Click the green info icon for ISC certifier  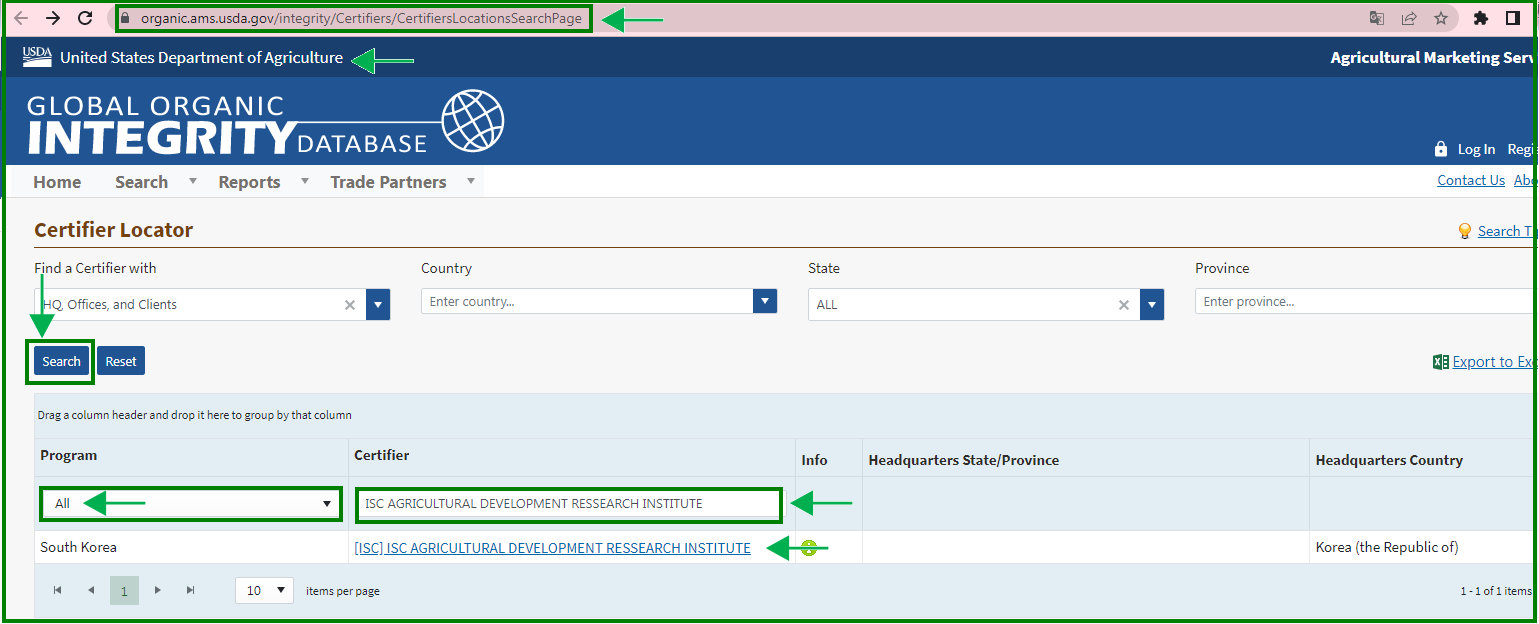click(x=809, y=548)
